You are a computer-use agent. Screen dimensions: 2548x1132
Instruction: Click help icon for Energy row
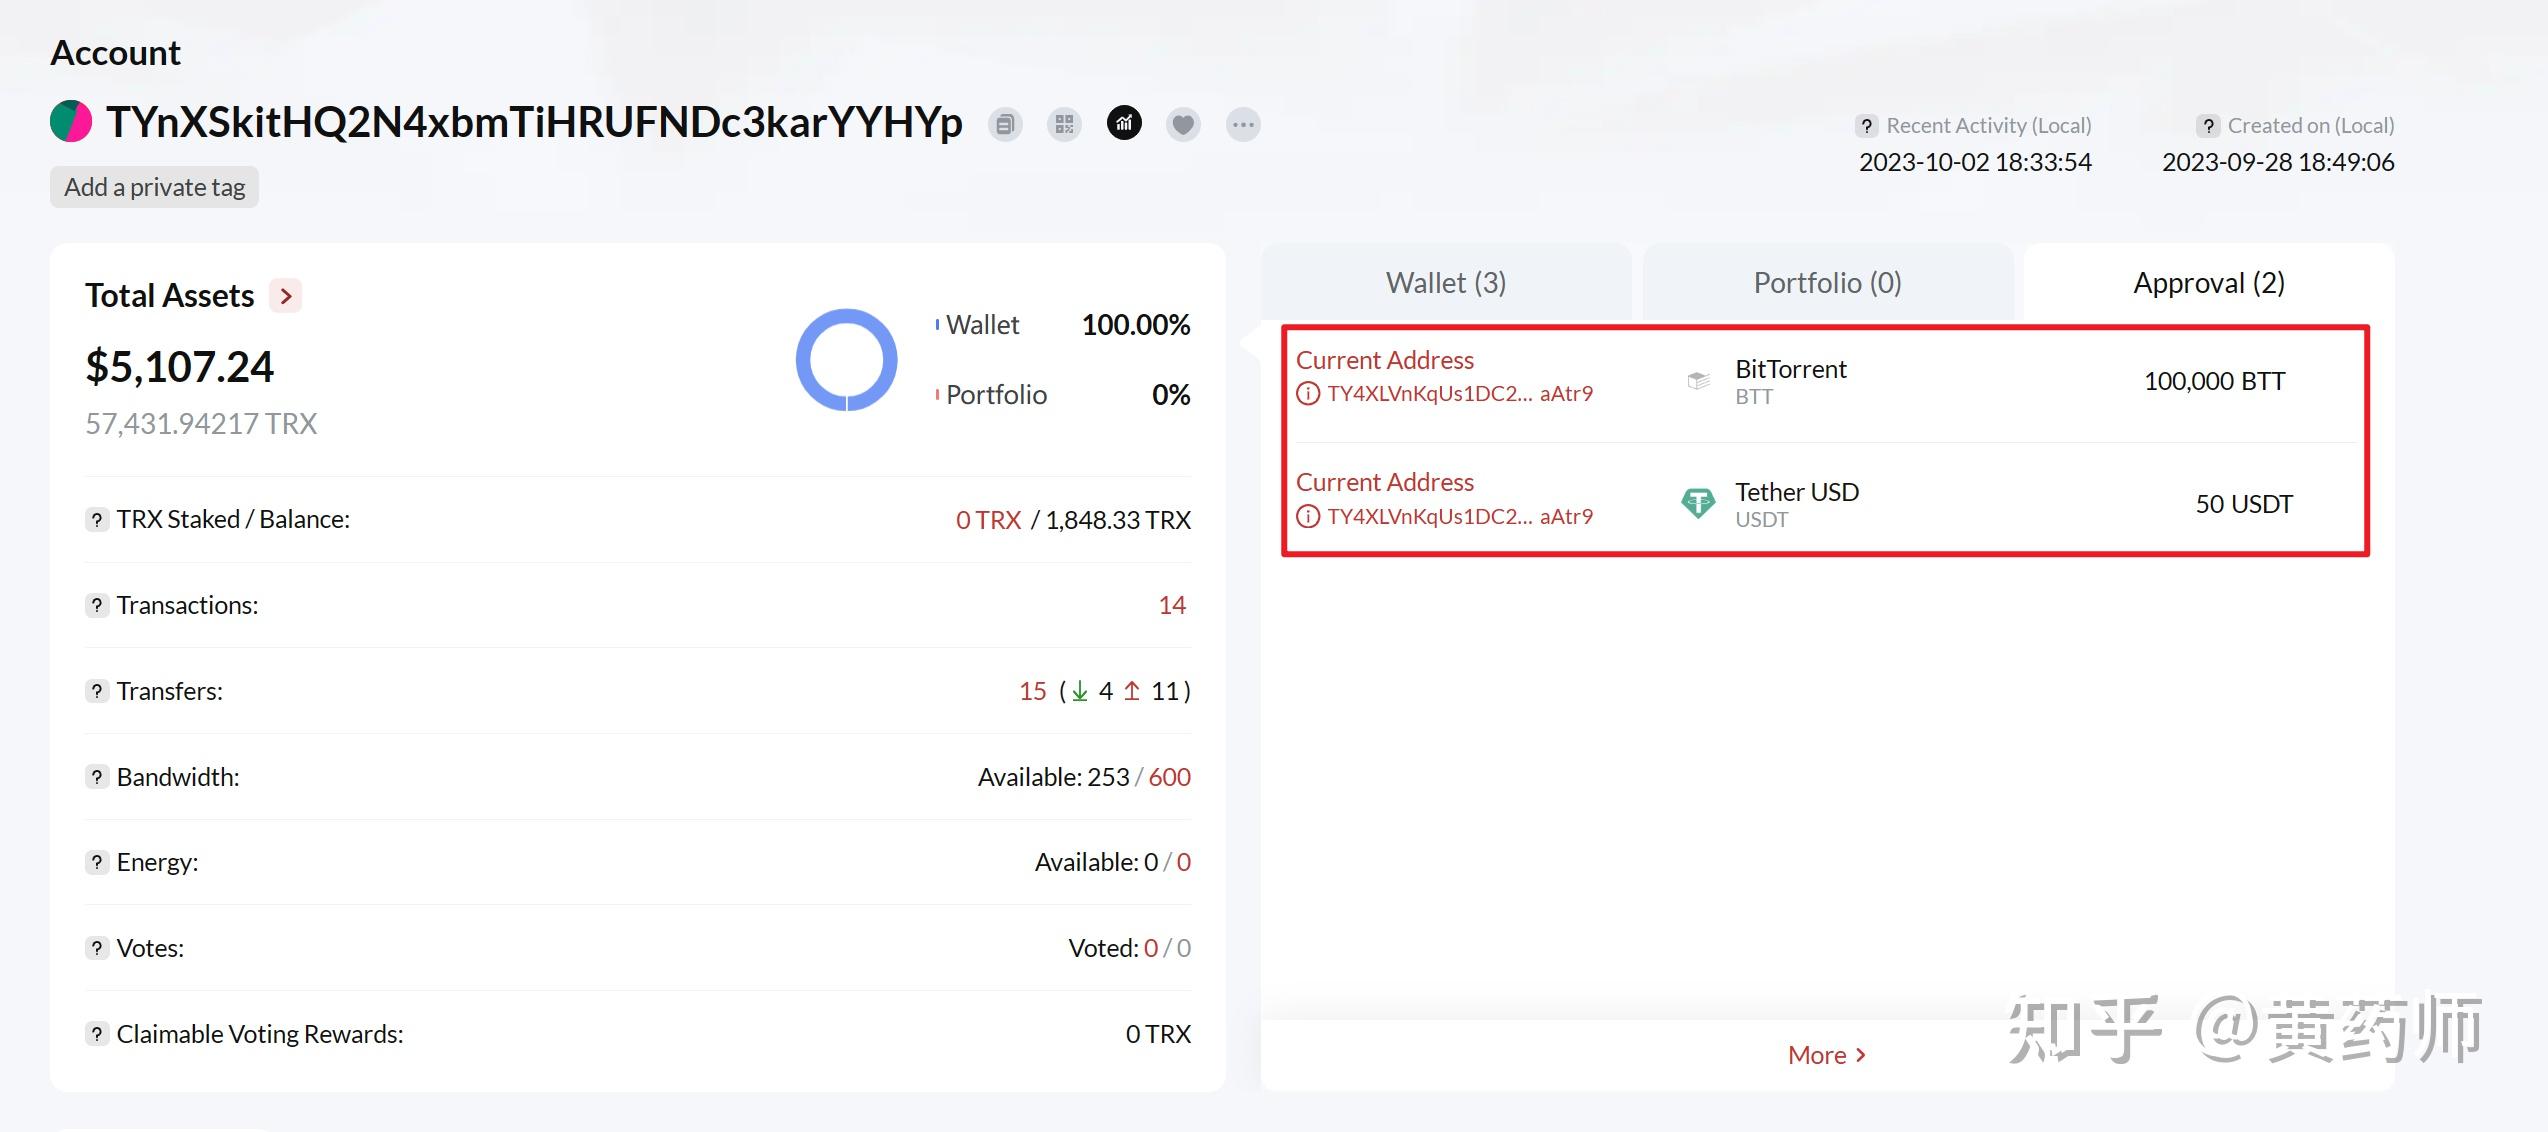[96, 862]
